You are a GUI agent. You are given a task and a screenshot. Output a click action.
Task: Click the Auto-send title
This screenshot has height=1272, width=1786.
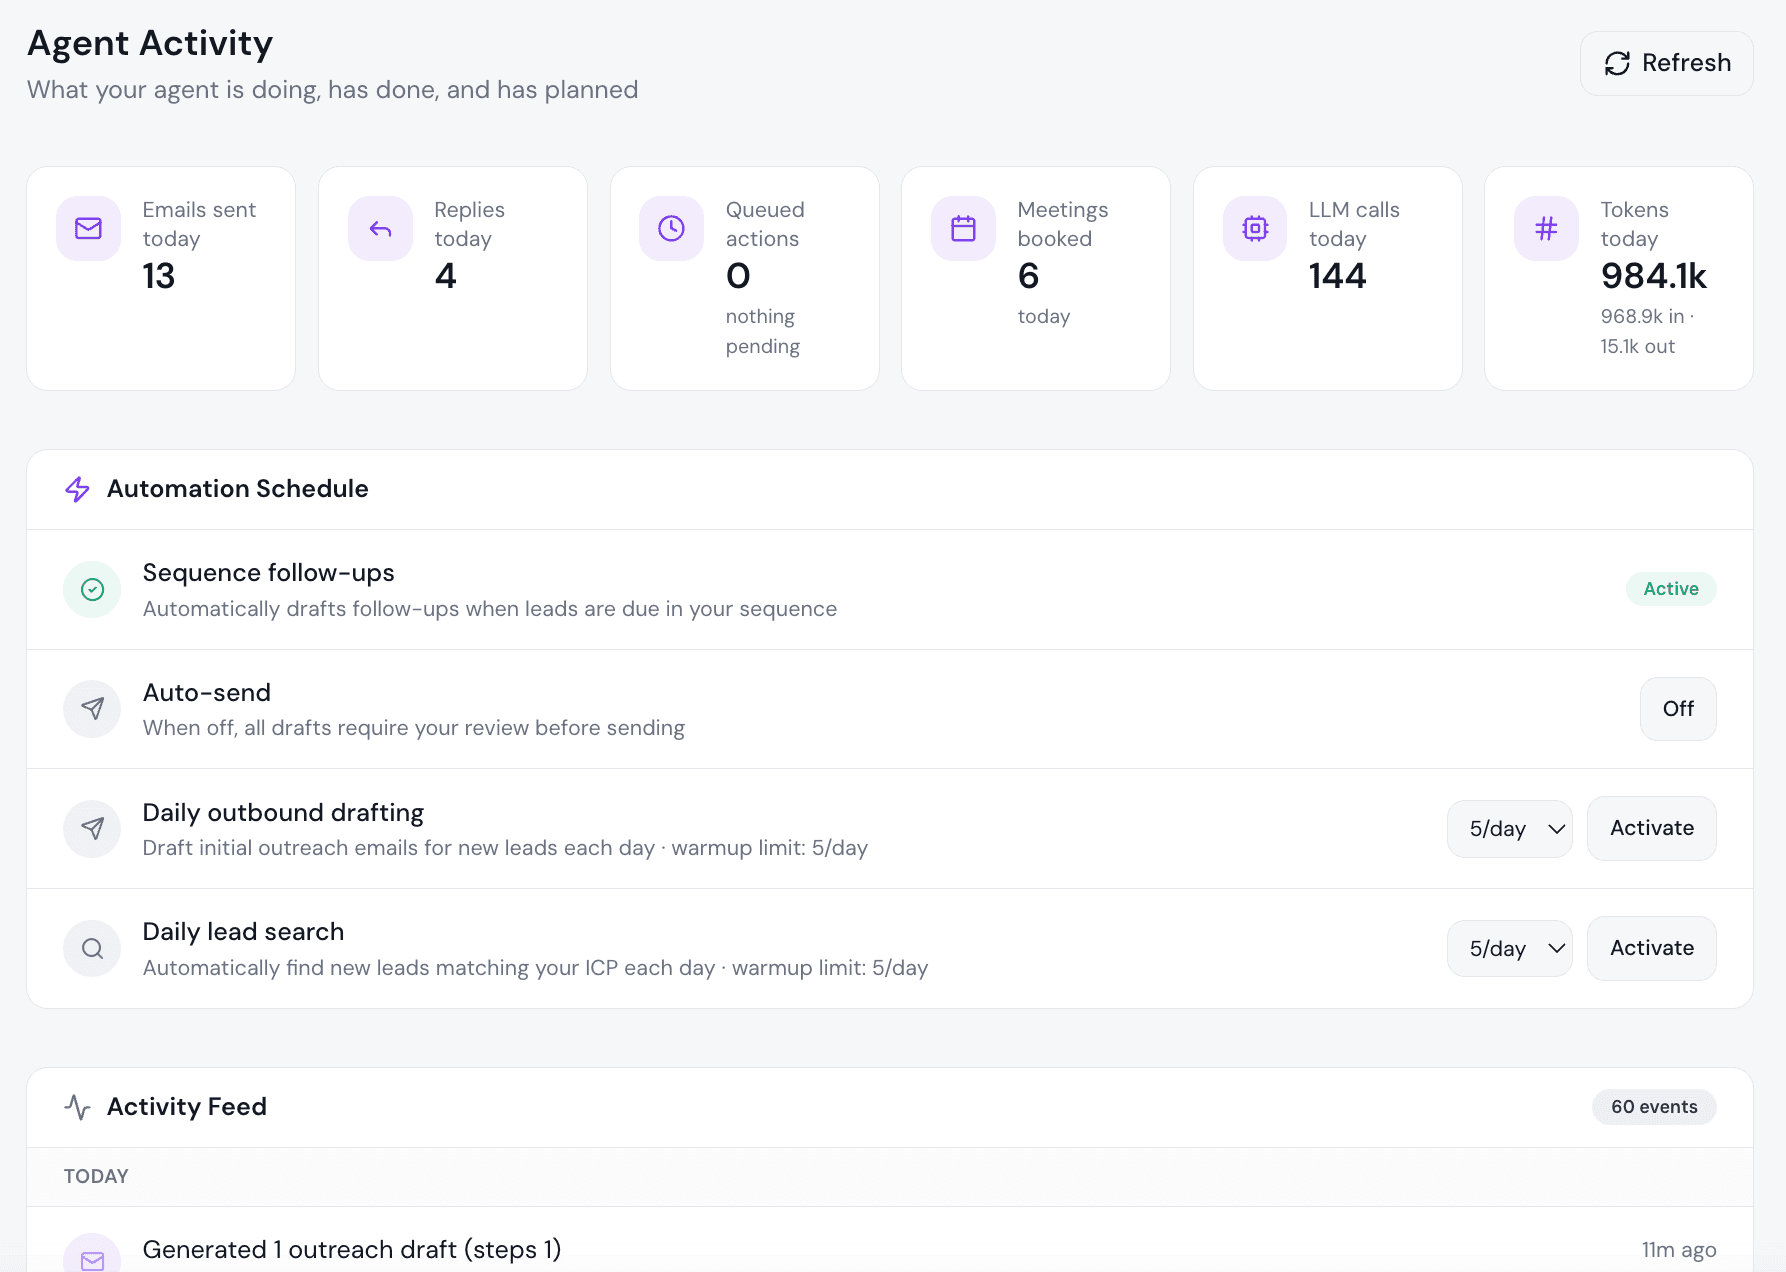[207, 693]
